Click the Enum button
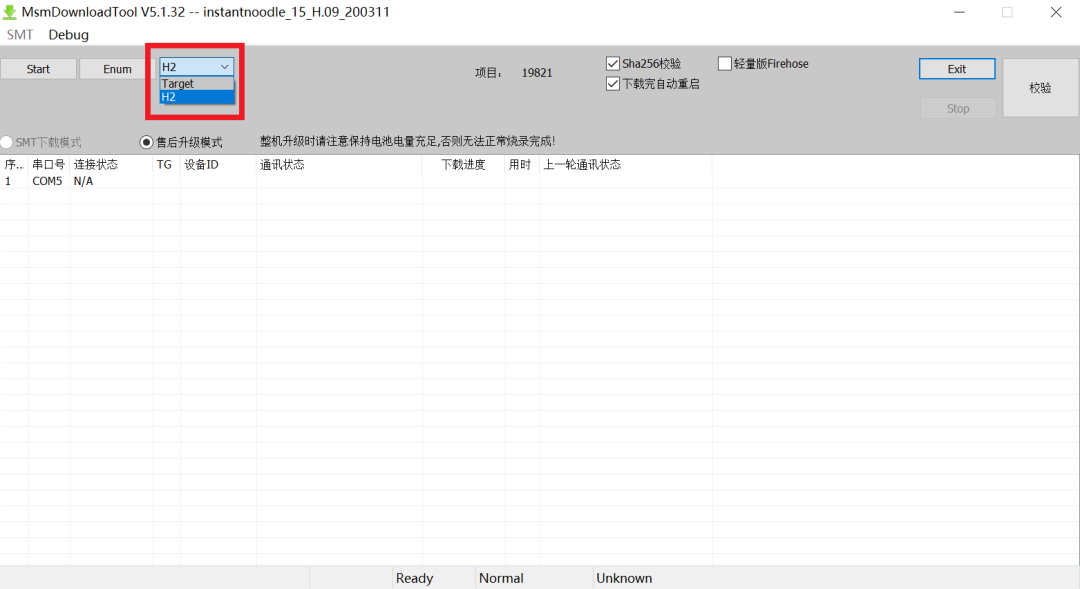The height and width of the screenshot is (589, 1080). click(x=117, y=69)
